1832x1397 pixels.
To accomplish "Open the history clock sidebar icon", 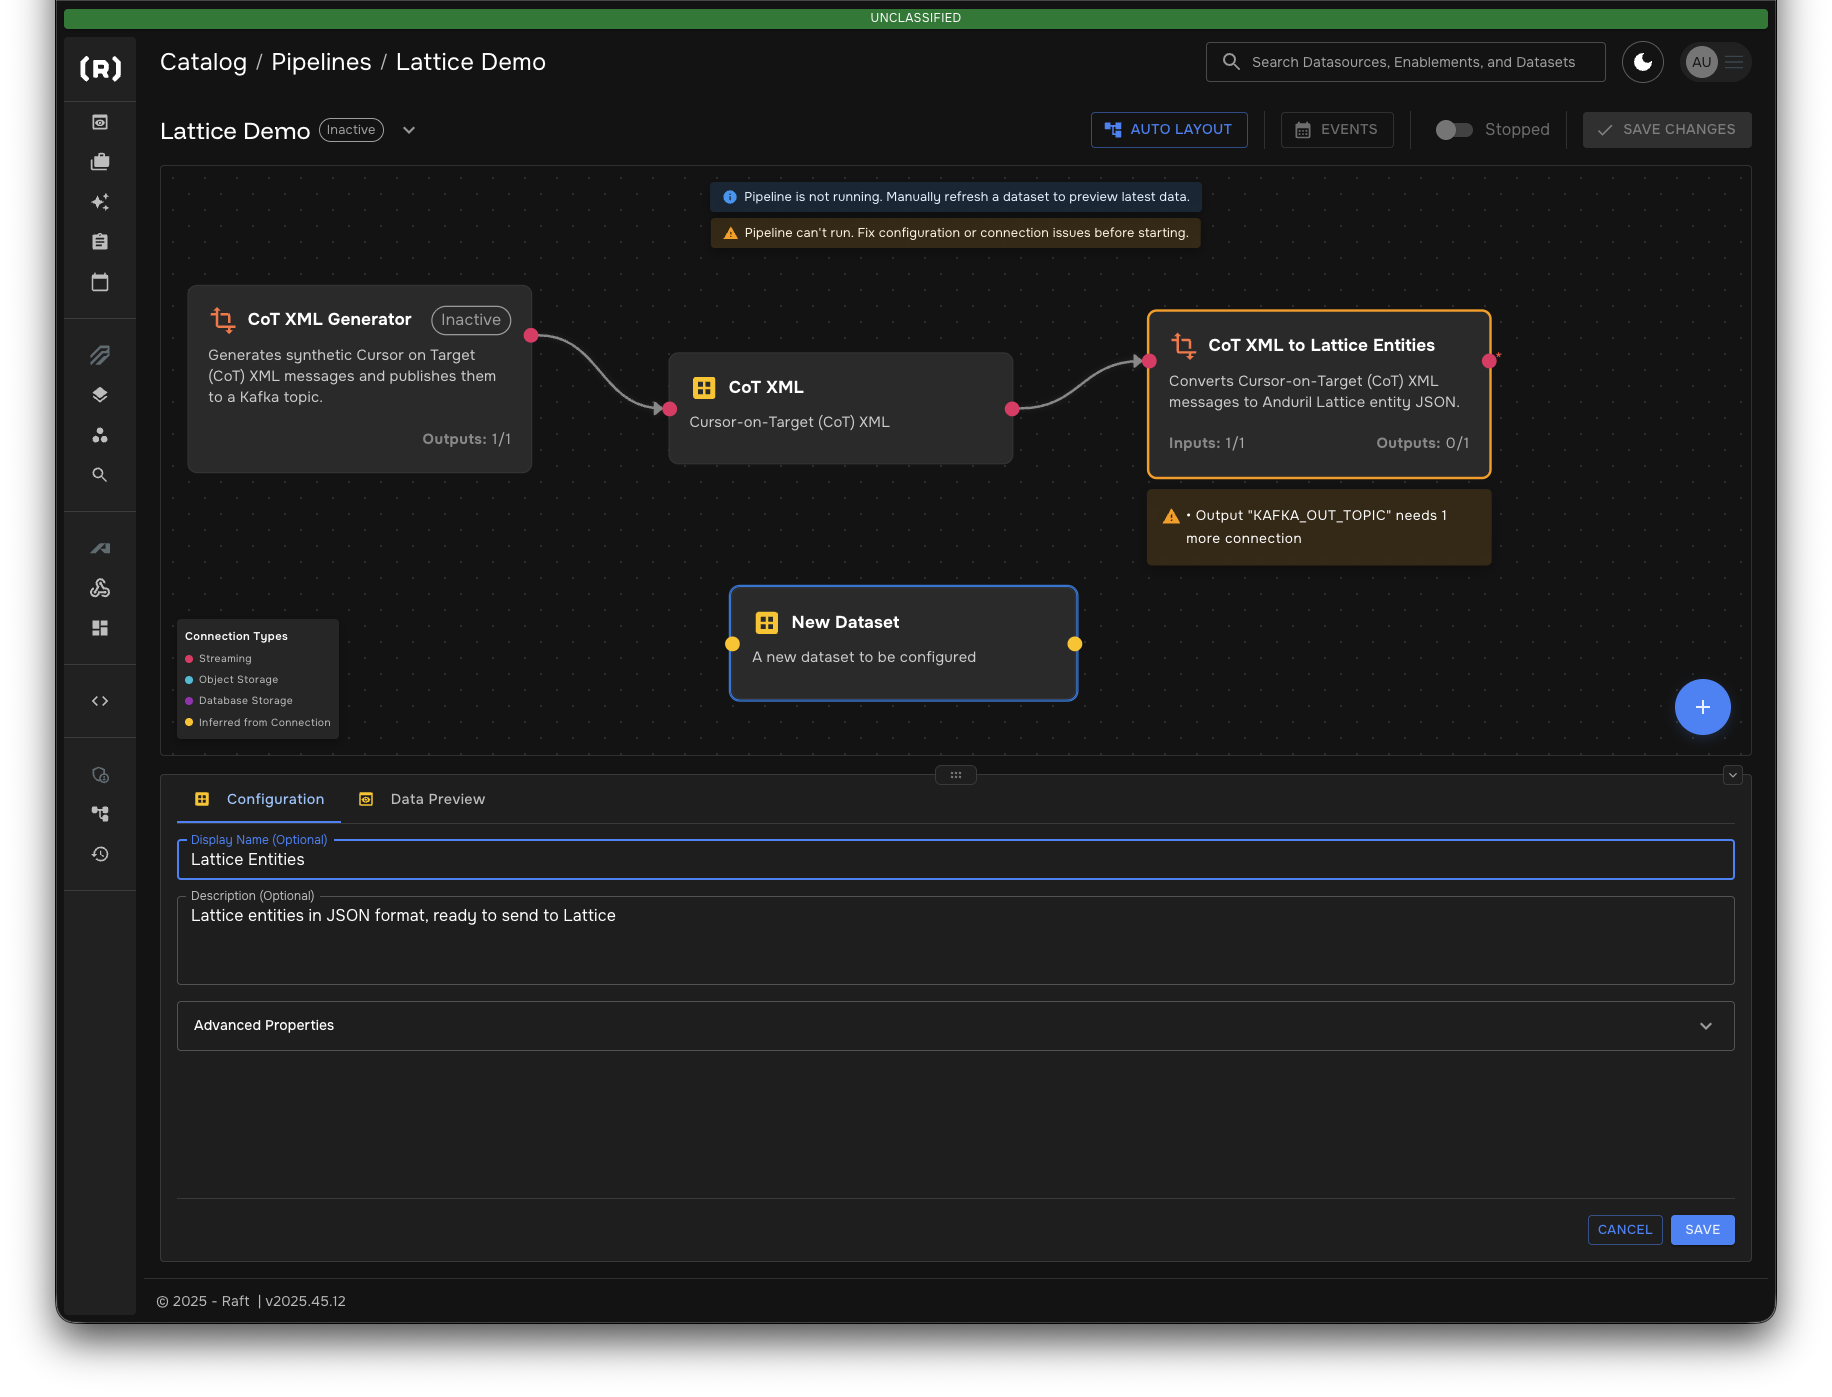I will click(100, 854).
